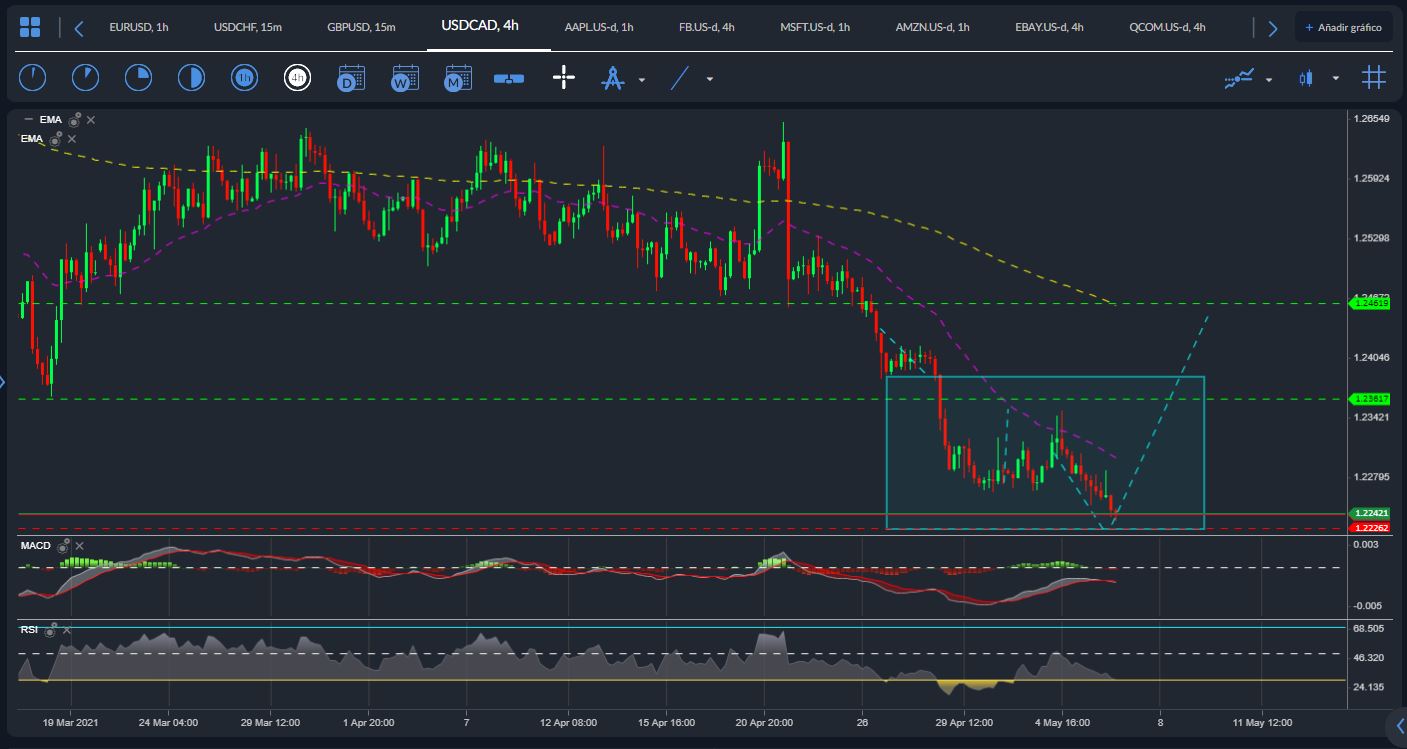
Task: Click the 19 Mar 2021 date label
Action: coord(70,721)
